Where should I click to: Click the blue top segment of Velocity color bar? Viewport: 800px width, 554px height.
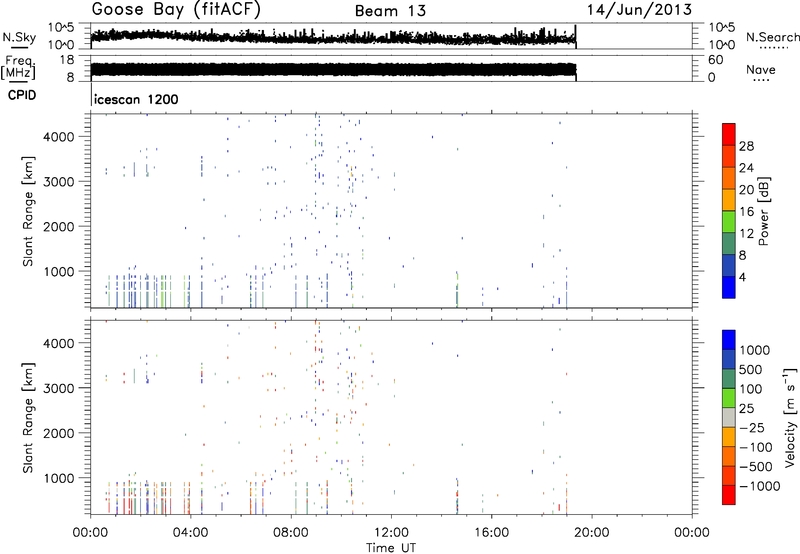(x=729, y=340)
